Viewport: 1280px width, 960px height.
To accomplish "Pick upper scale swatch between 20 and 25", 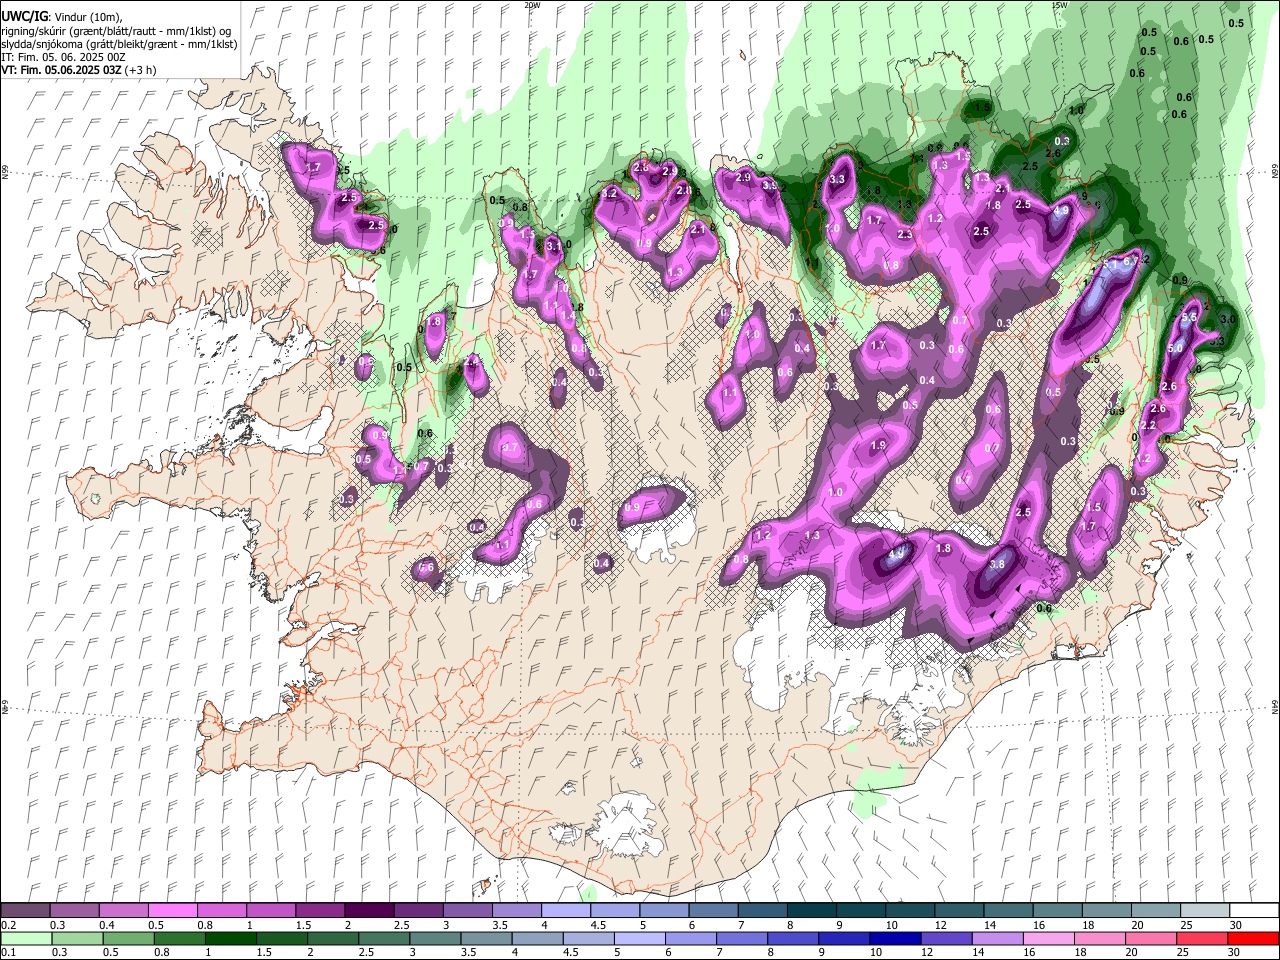I will (x=1154, y=910).
